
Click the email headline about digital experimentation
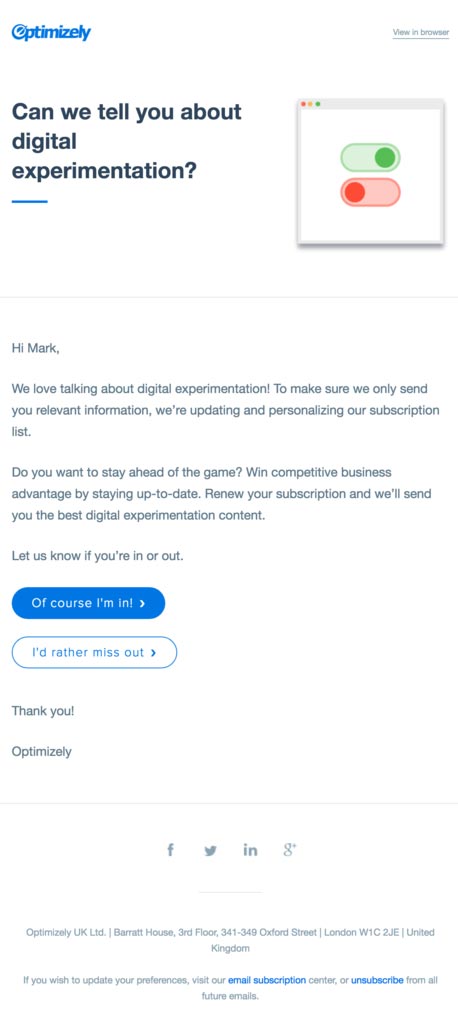(x=127, y=141)
